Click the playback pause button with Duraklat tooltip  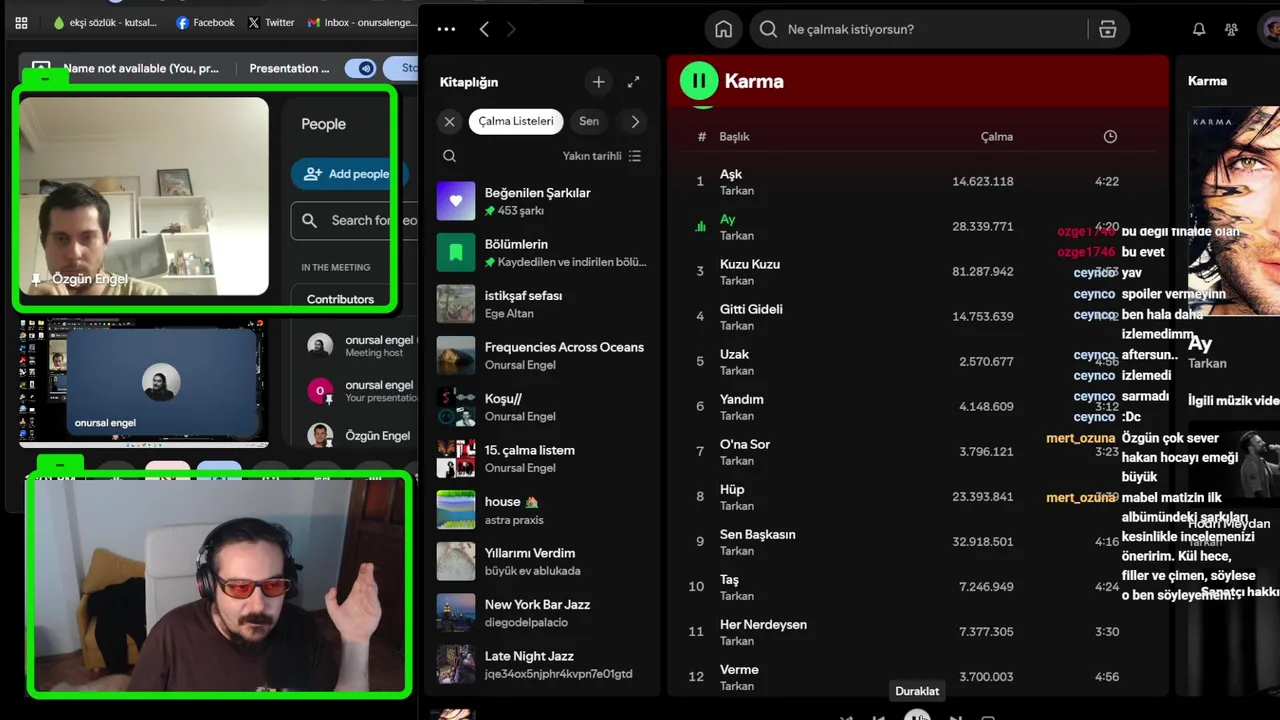tap(917, 715)
